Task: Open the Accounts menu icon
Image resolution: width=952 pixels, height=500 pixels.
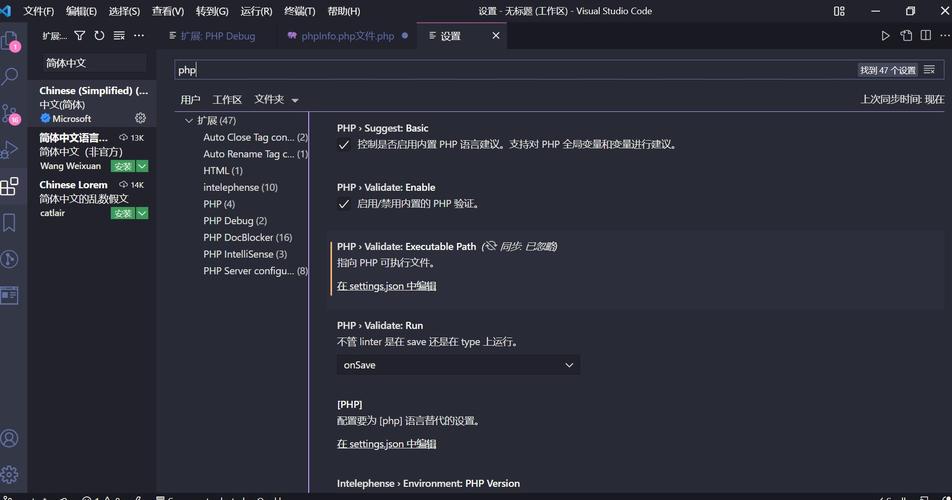Action: click(10, 438)
